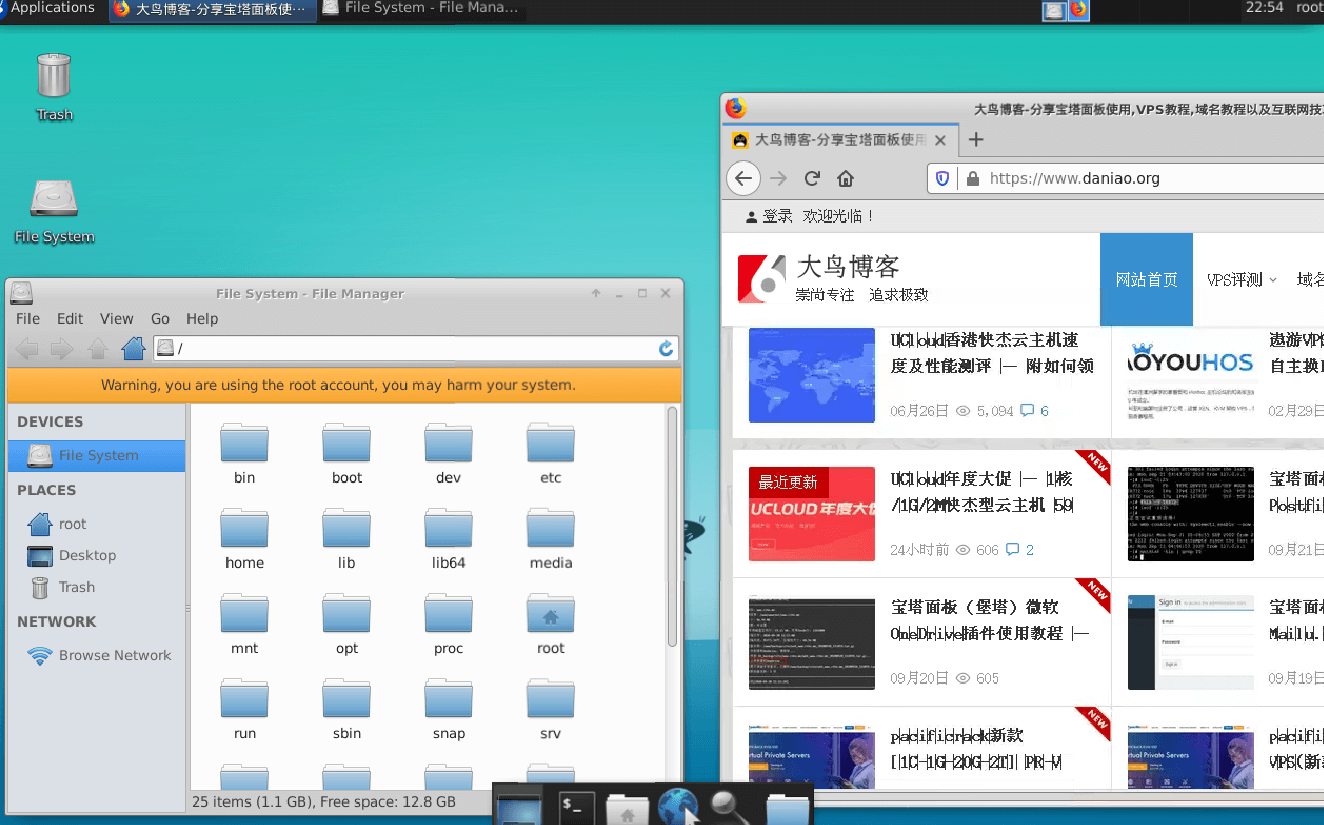
Task: Switch to File System taskbar button in panel
Action: 420,9
